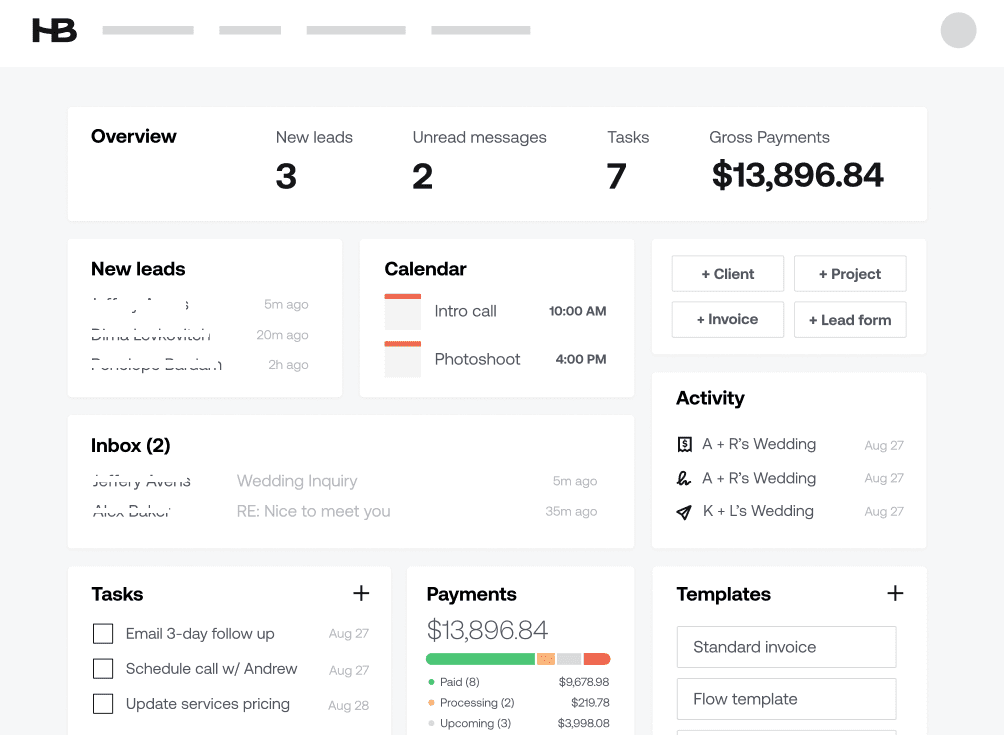Click the + Invoice button
The height and width of the screenshot is (735, 1004).
coord(727,319)
